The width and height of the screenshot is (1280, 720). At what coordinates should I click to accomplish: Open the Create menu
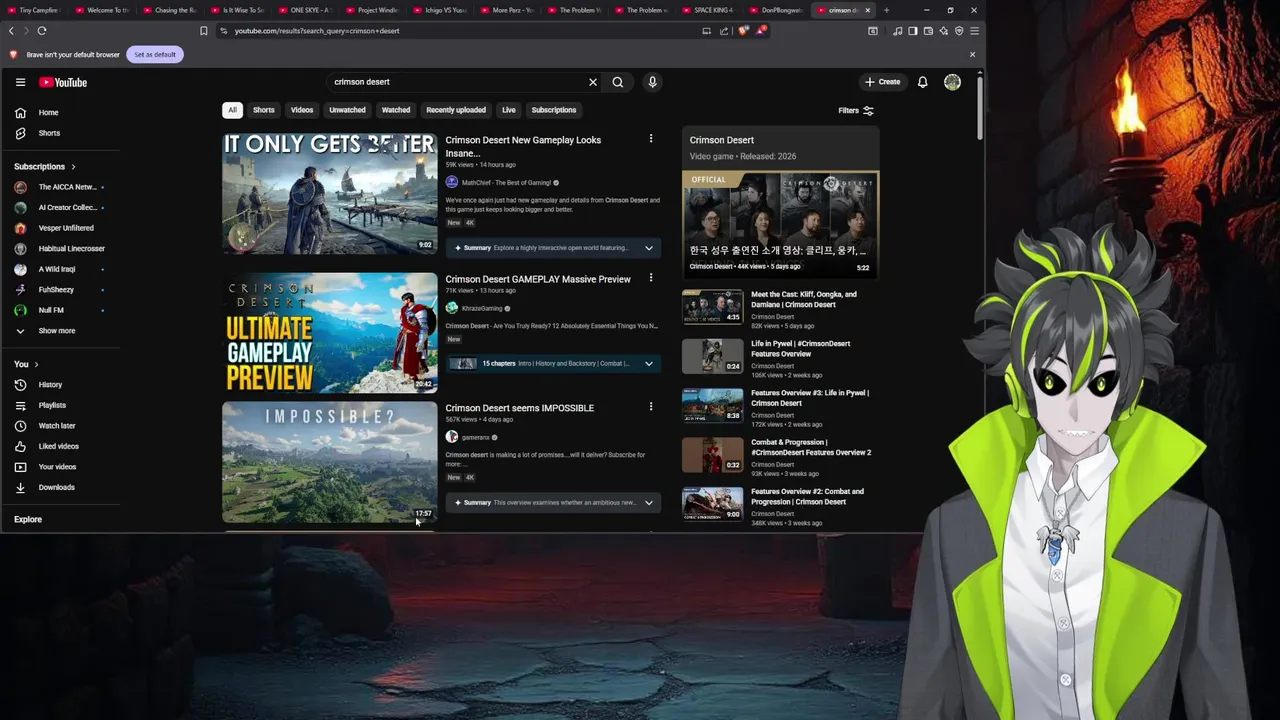[x=883, y=82]
